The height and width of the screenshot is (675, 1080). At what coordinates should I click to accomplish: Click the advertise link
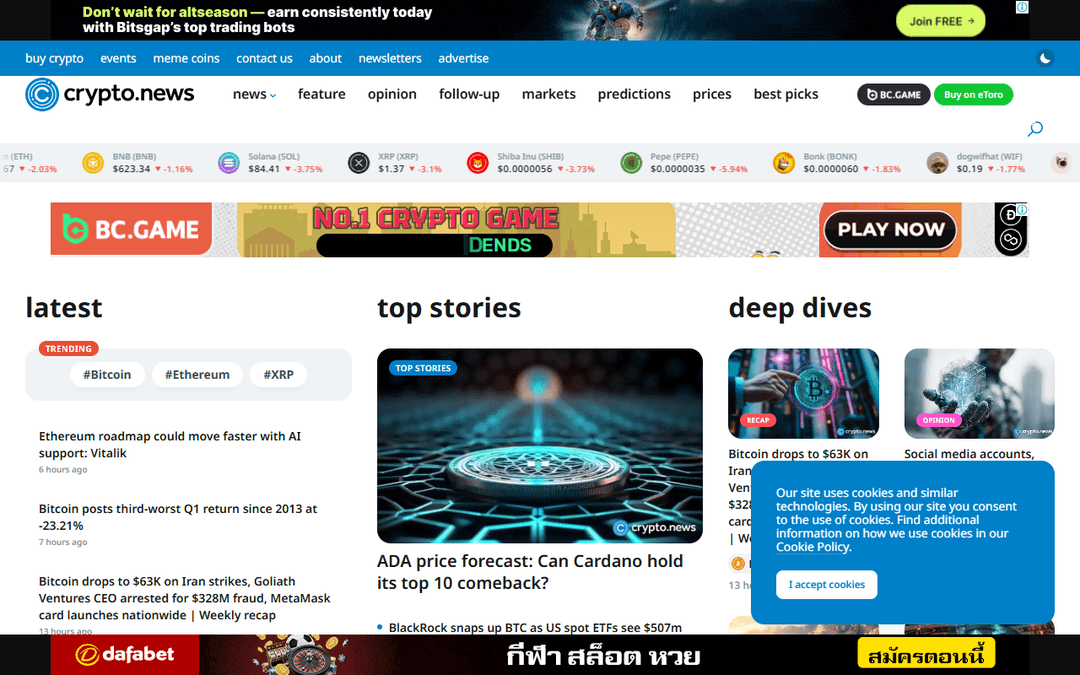click(x=464, y=59)
